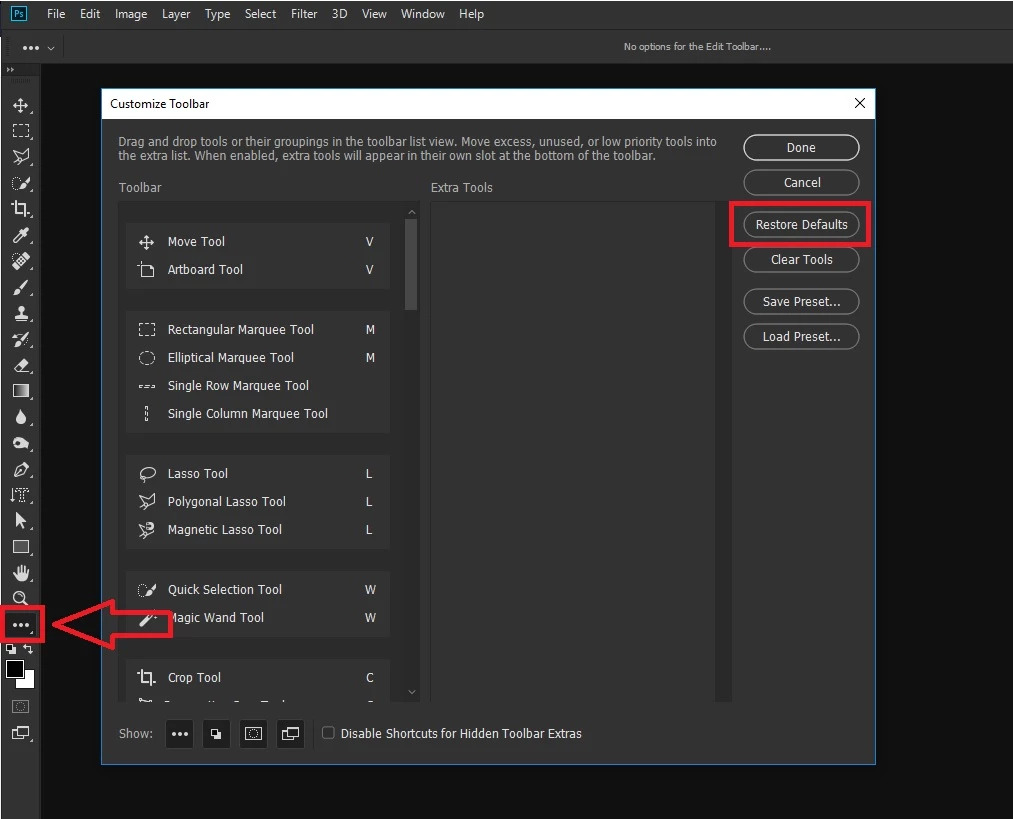Select the Hand tool in left toolbar
The image size is (1013, 819).
coord(21,573)
